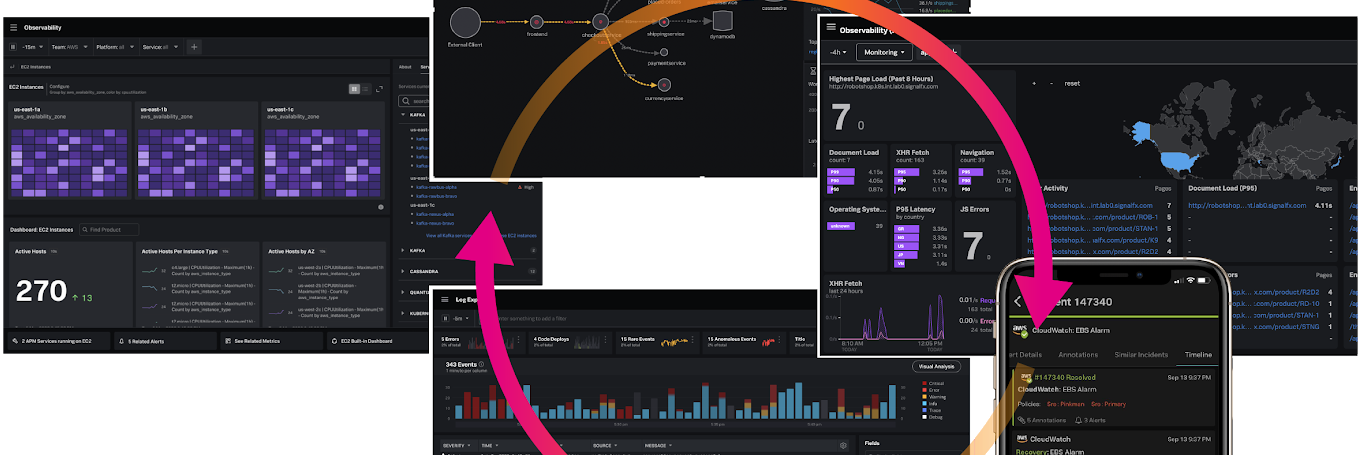Click the bell icon in 5 Related Alerts
1358x455 pixels.
pyautogui.click(x=121, y=341)
